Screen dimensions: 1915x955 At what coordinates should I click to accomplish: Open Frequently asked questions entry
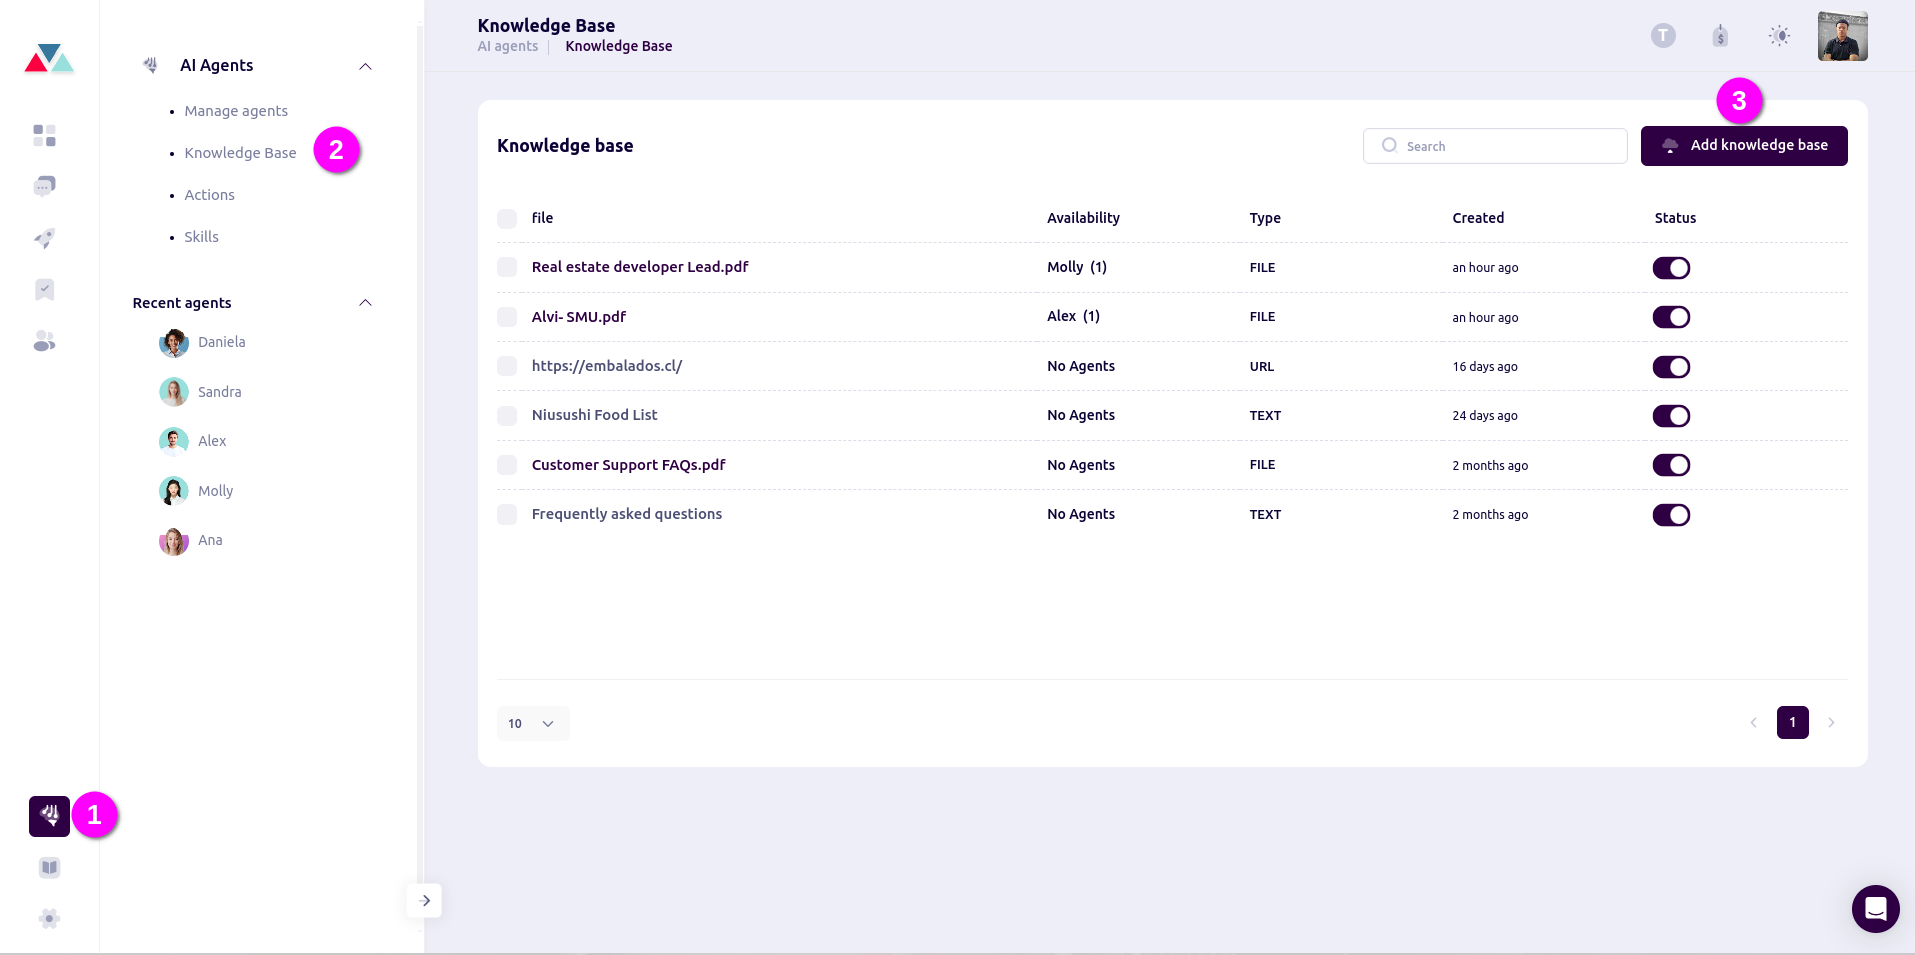coord(627,514)
